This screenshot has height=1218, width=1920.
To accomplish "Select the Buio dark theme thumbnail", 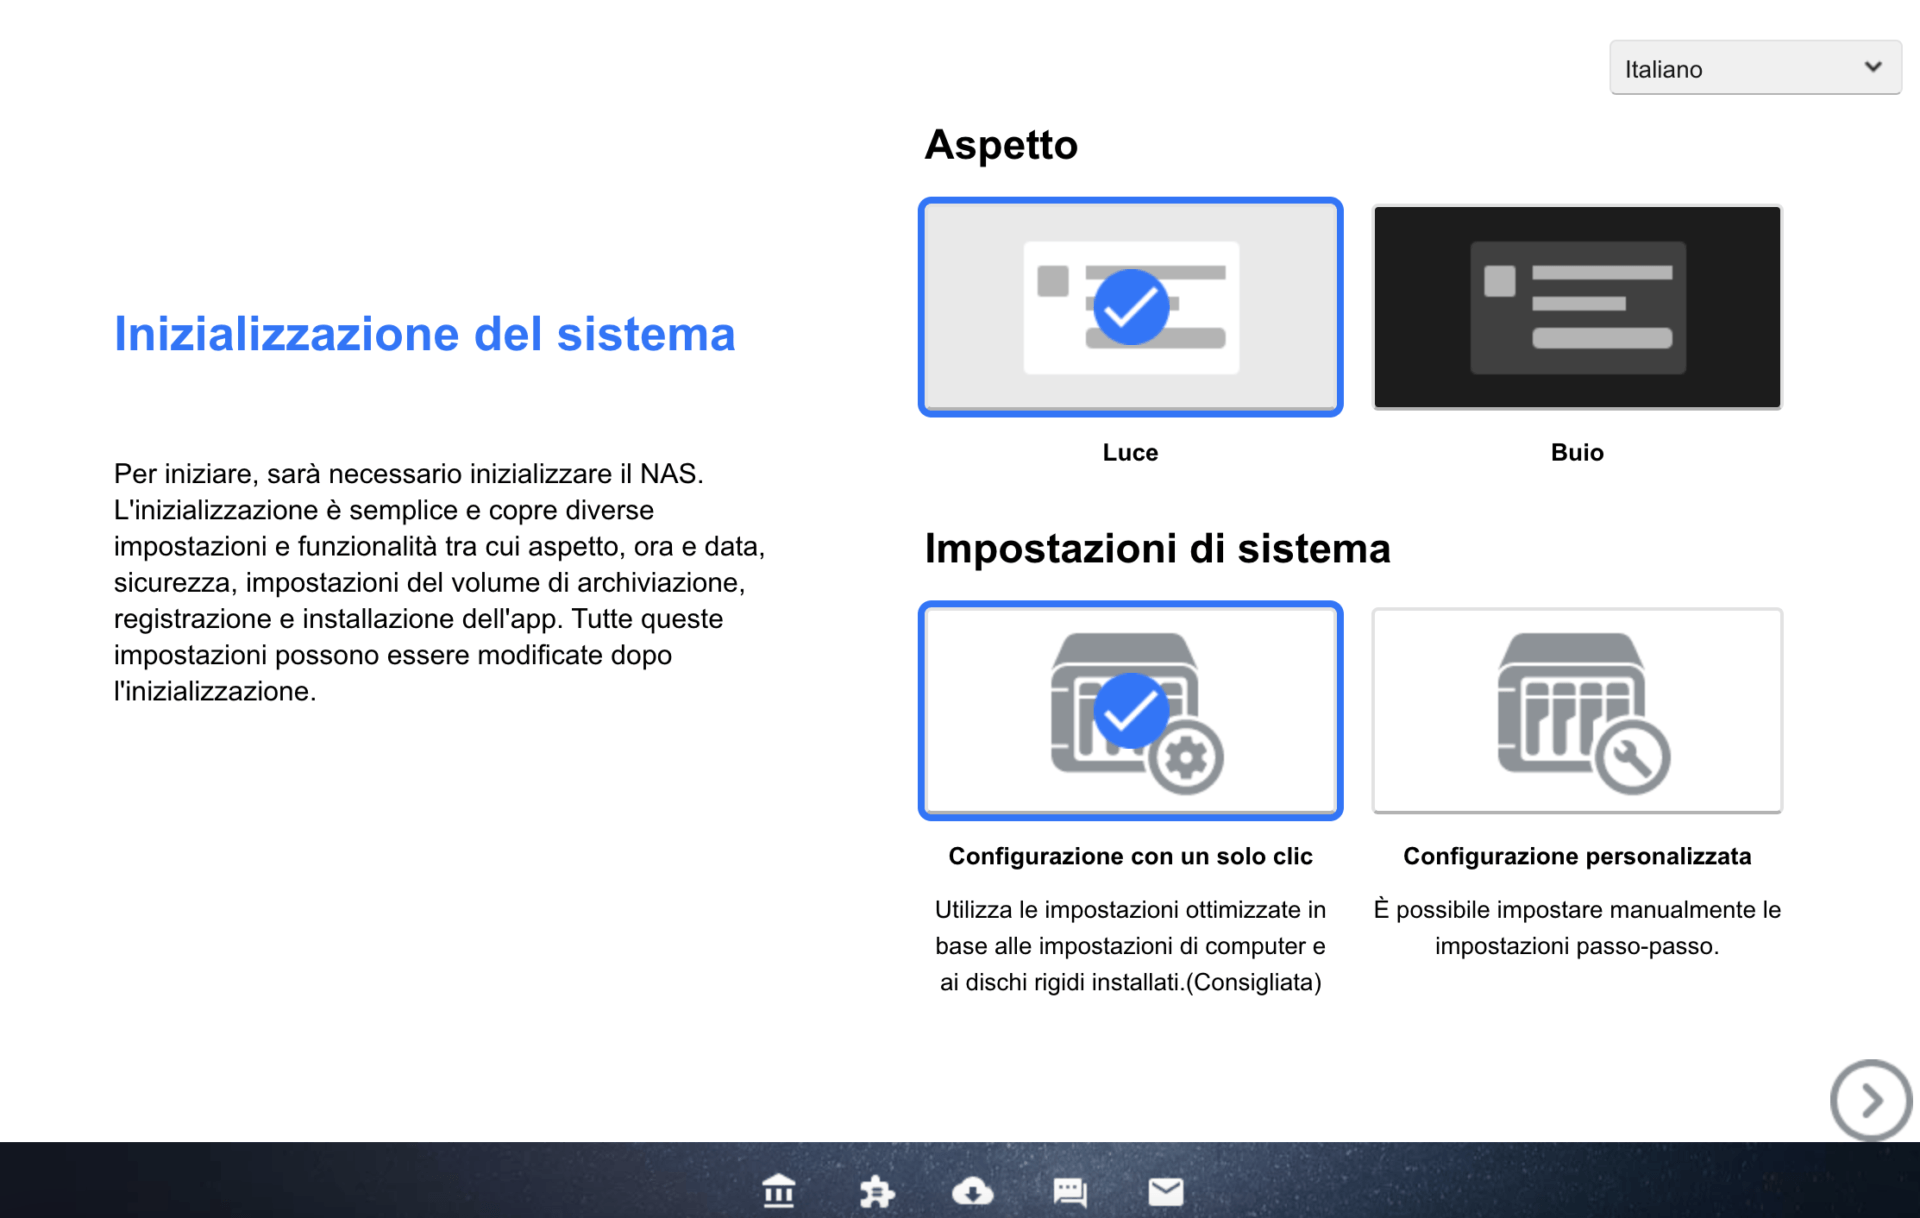I will [x=1577, y=307].
